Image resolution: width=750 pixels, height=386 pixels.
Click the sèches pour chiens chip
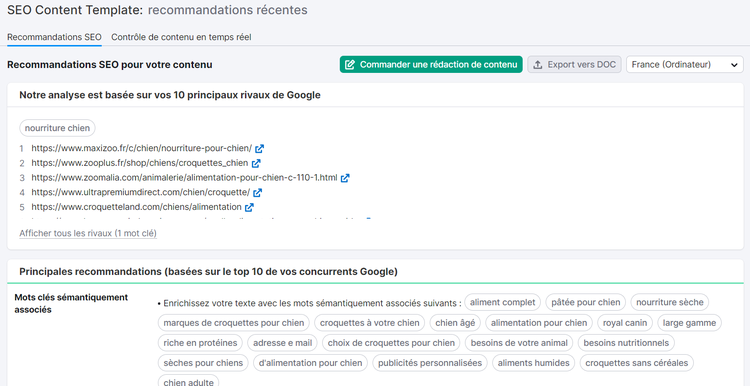click(203, 363)
